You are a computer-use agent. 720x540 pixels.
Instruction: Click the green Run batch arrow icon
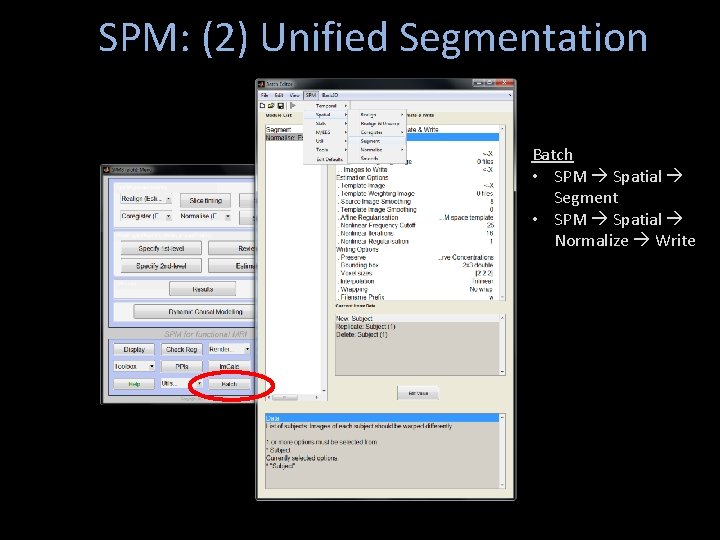pyautogui.click(x=292, y=106)
